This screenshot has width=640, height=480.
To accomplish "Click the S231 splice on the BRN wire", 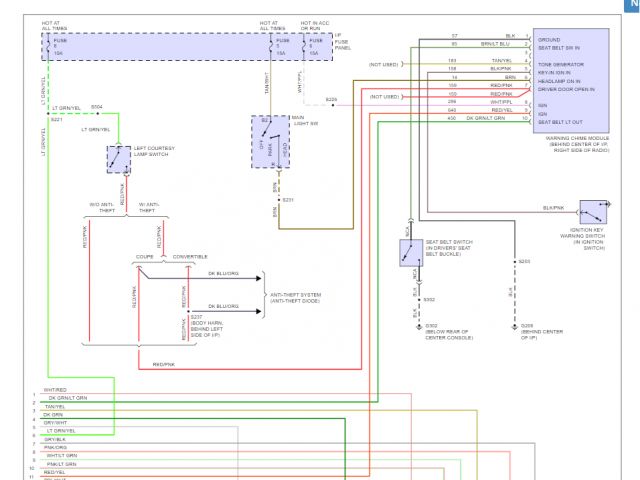I will click(x=288, y=200).
